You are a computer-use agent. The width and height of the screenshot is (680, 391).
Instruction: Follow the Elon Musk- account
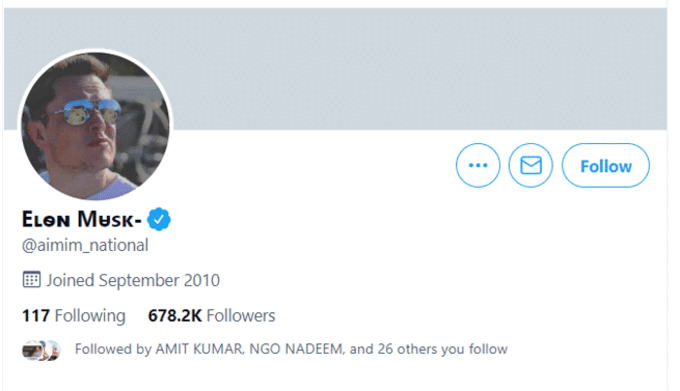click(x=606, y=165)
